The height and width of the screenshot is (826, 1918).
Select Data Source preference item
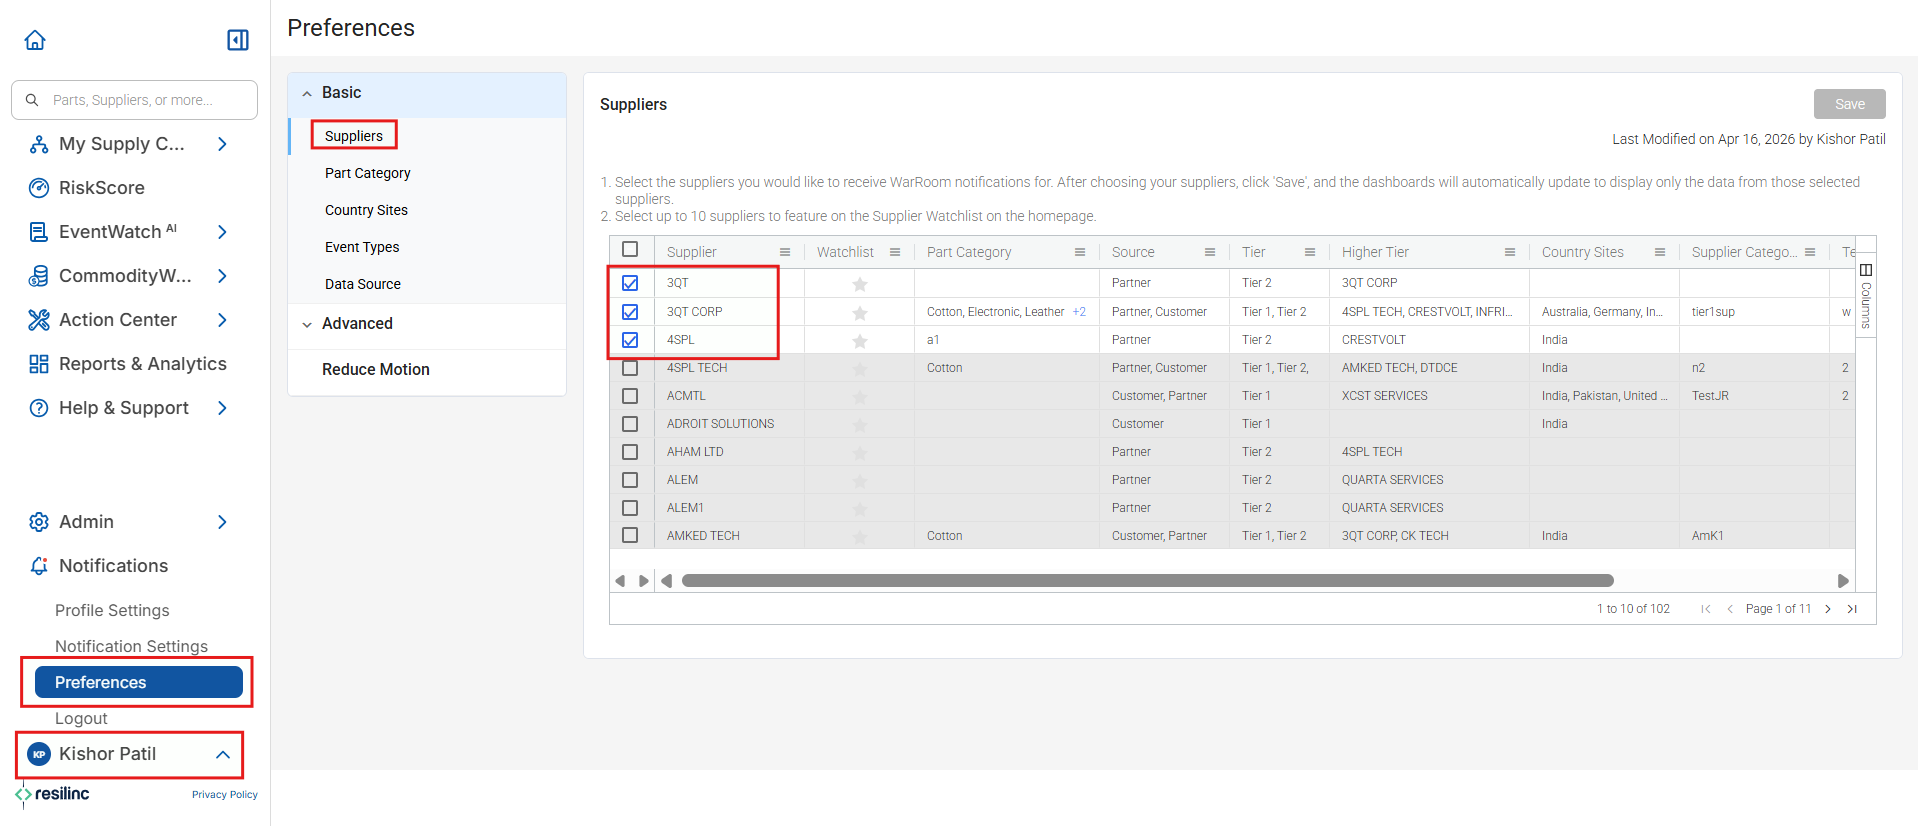coord(363,284)
